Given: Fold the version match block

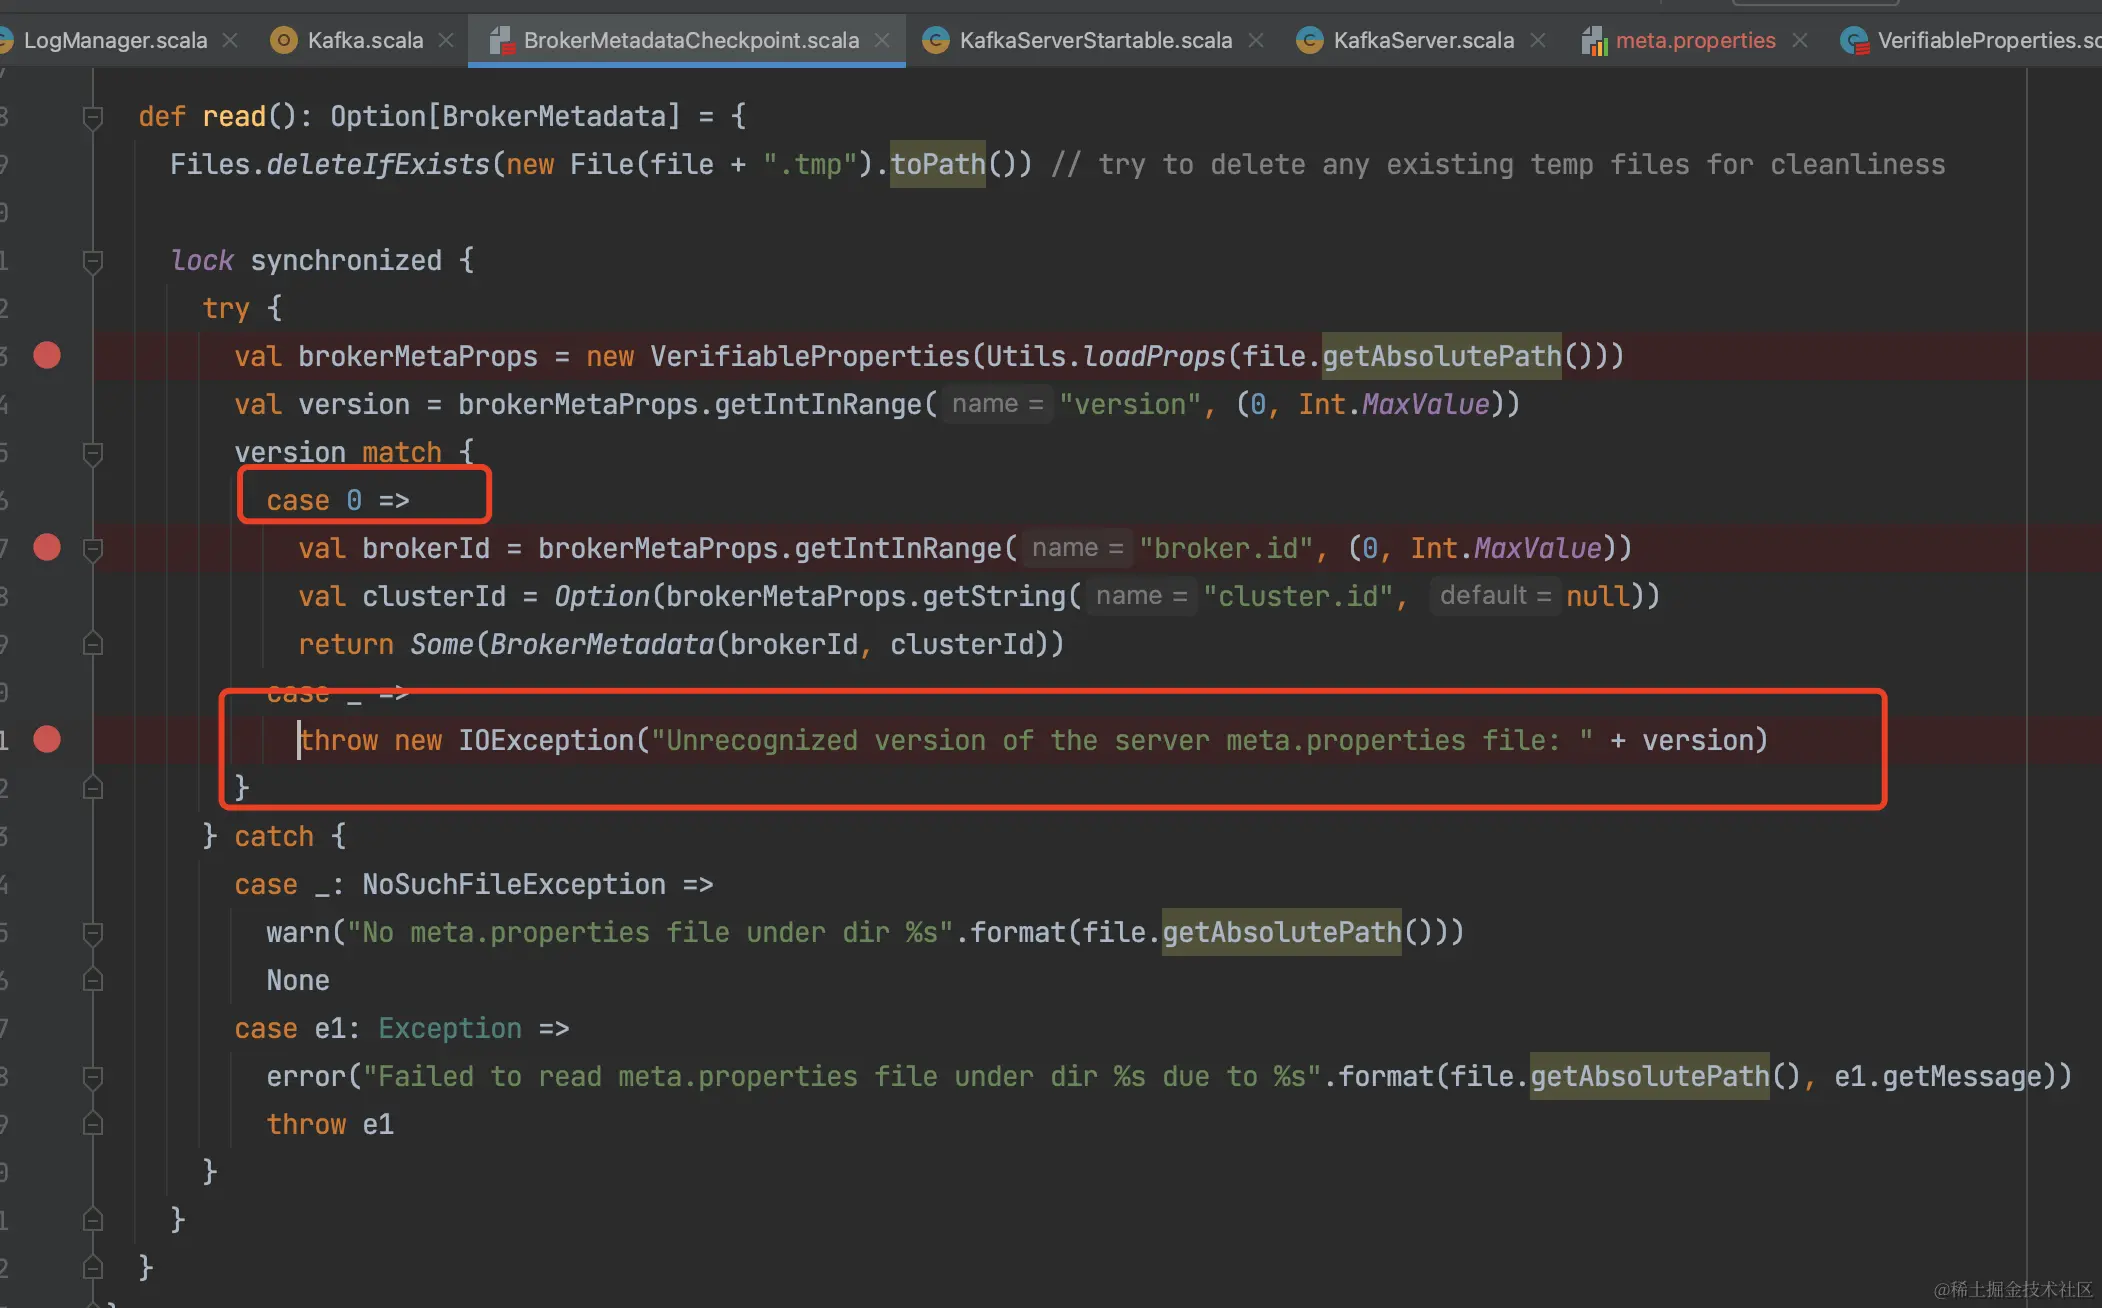Looking at the screenshot, I should 93,453.
